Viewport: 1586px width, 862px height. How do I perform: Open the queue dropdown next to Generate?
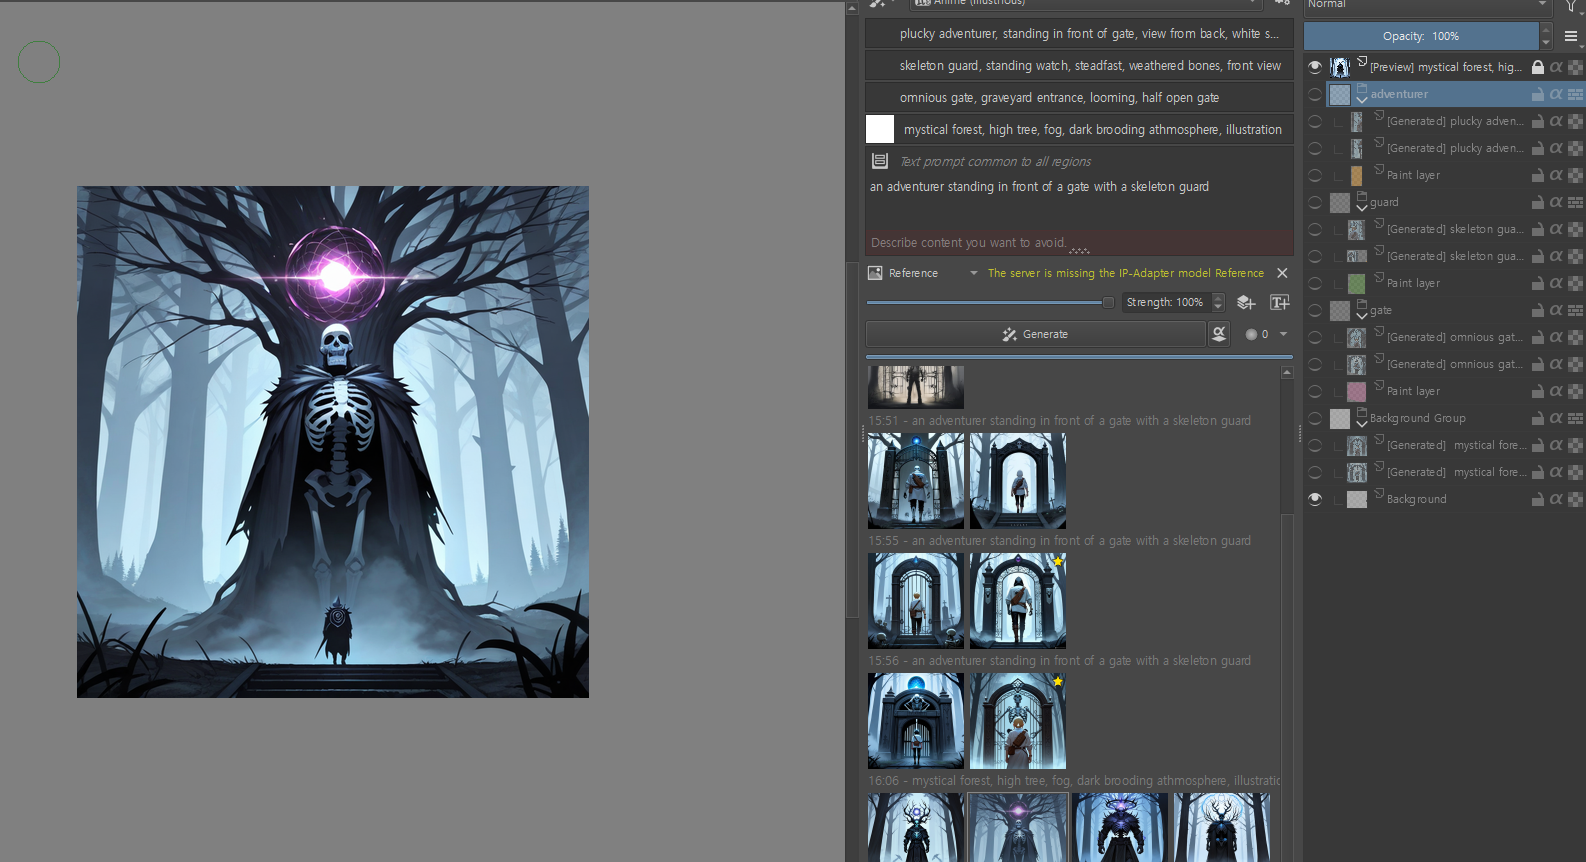(1283, 334)
